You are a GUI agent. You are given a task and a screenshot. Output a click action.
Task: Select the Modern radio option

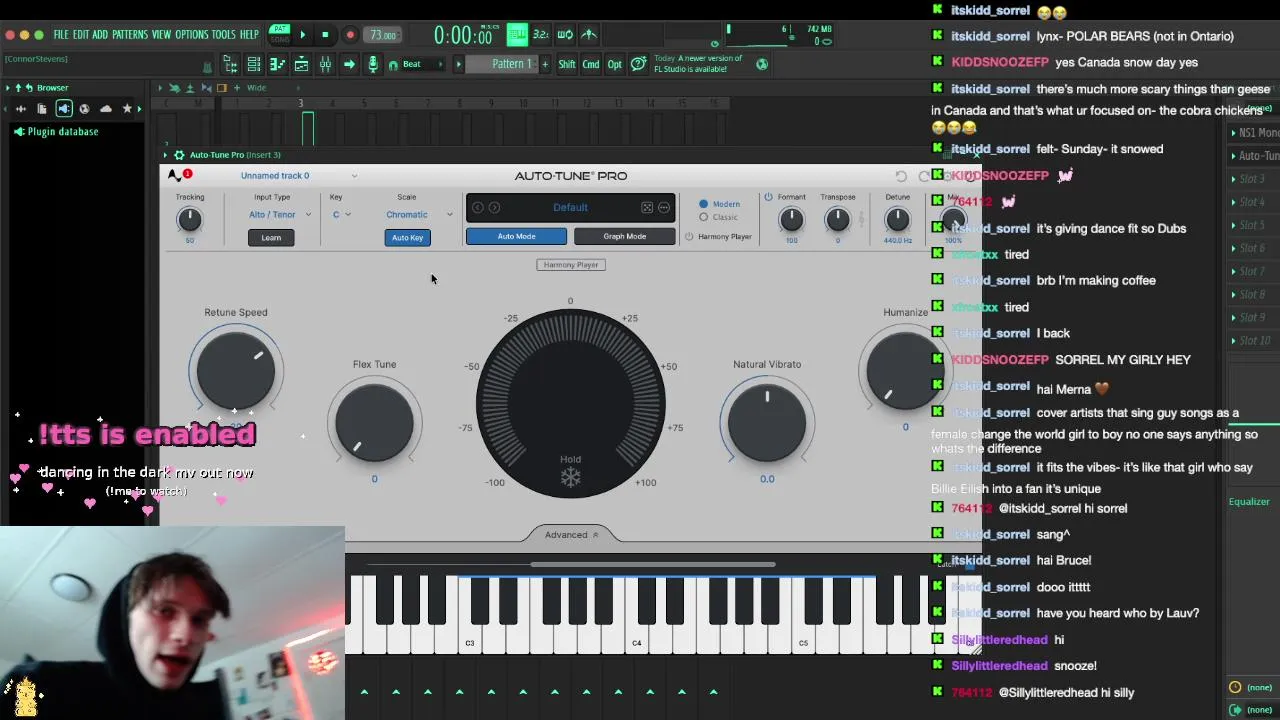pyautogui.click(x=704, y=204)
